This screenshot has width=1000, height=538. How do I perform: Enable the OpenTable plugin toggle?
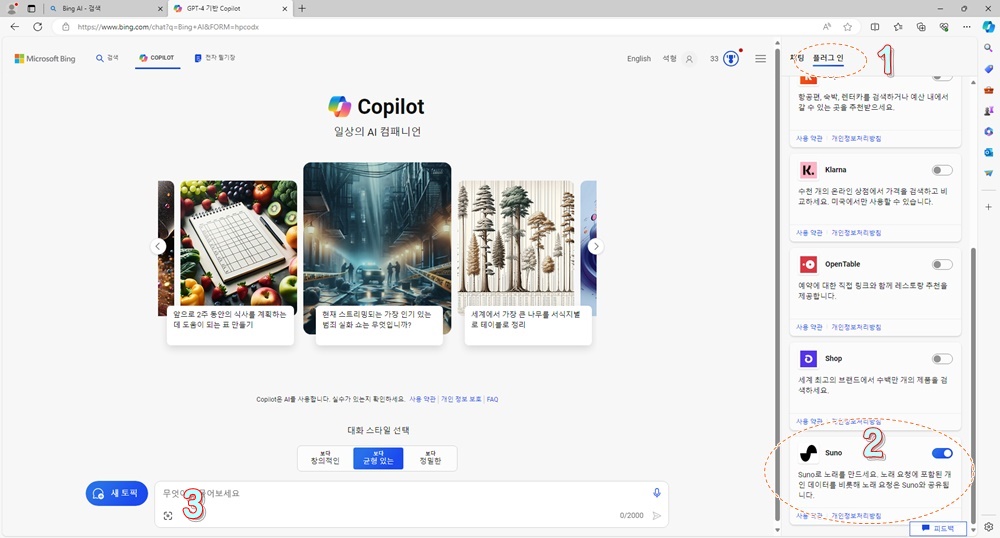[x=942, y=265]
